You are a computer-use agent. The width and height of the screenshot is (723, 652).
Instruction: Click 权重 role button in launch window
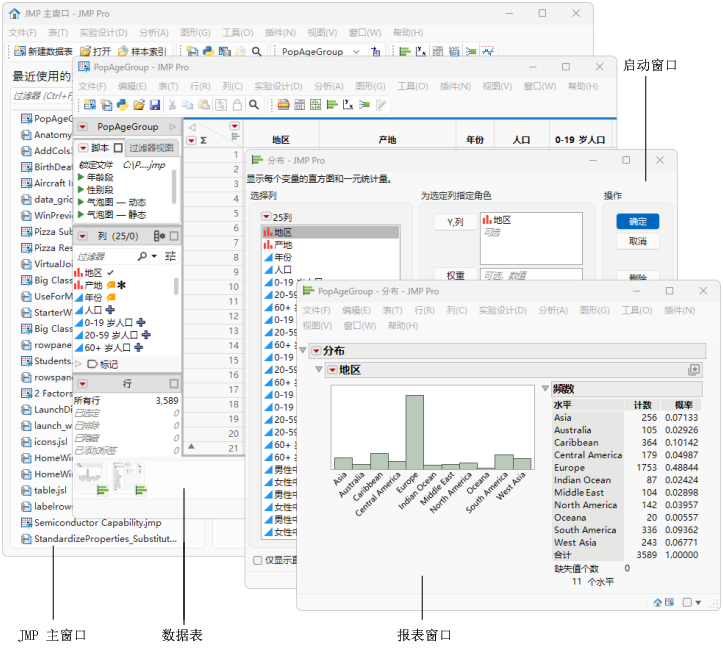tap(455, 276)
